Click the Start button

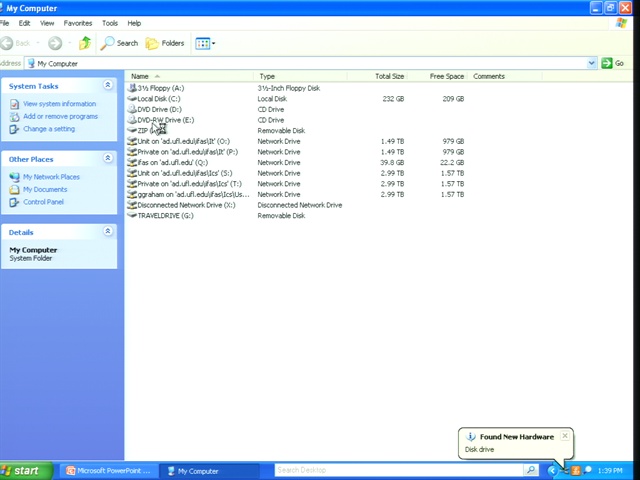tap(26, 471)
